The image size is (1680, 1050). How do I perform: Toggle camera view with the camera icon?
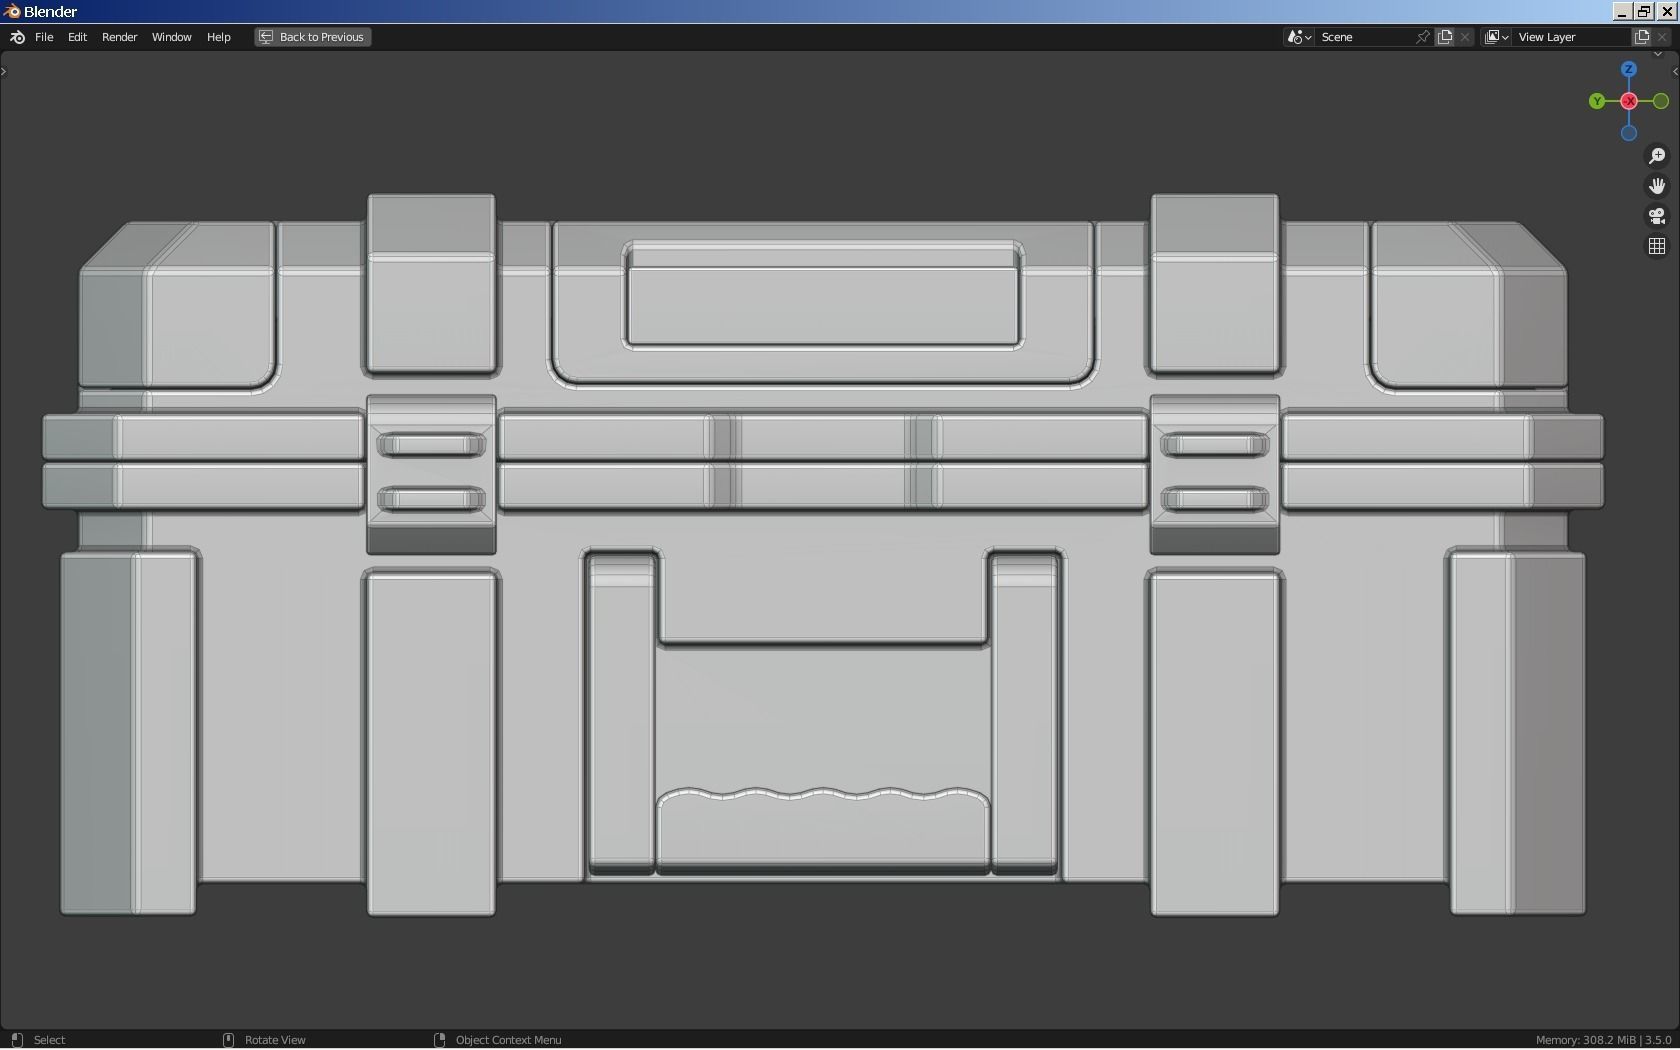[x=1657, y=216]
